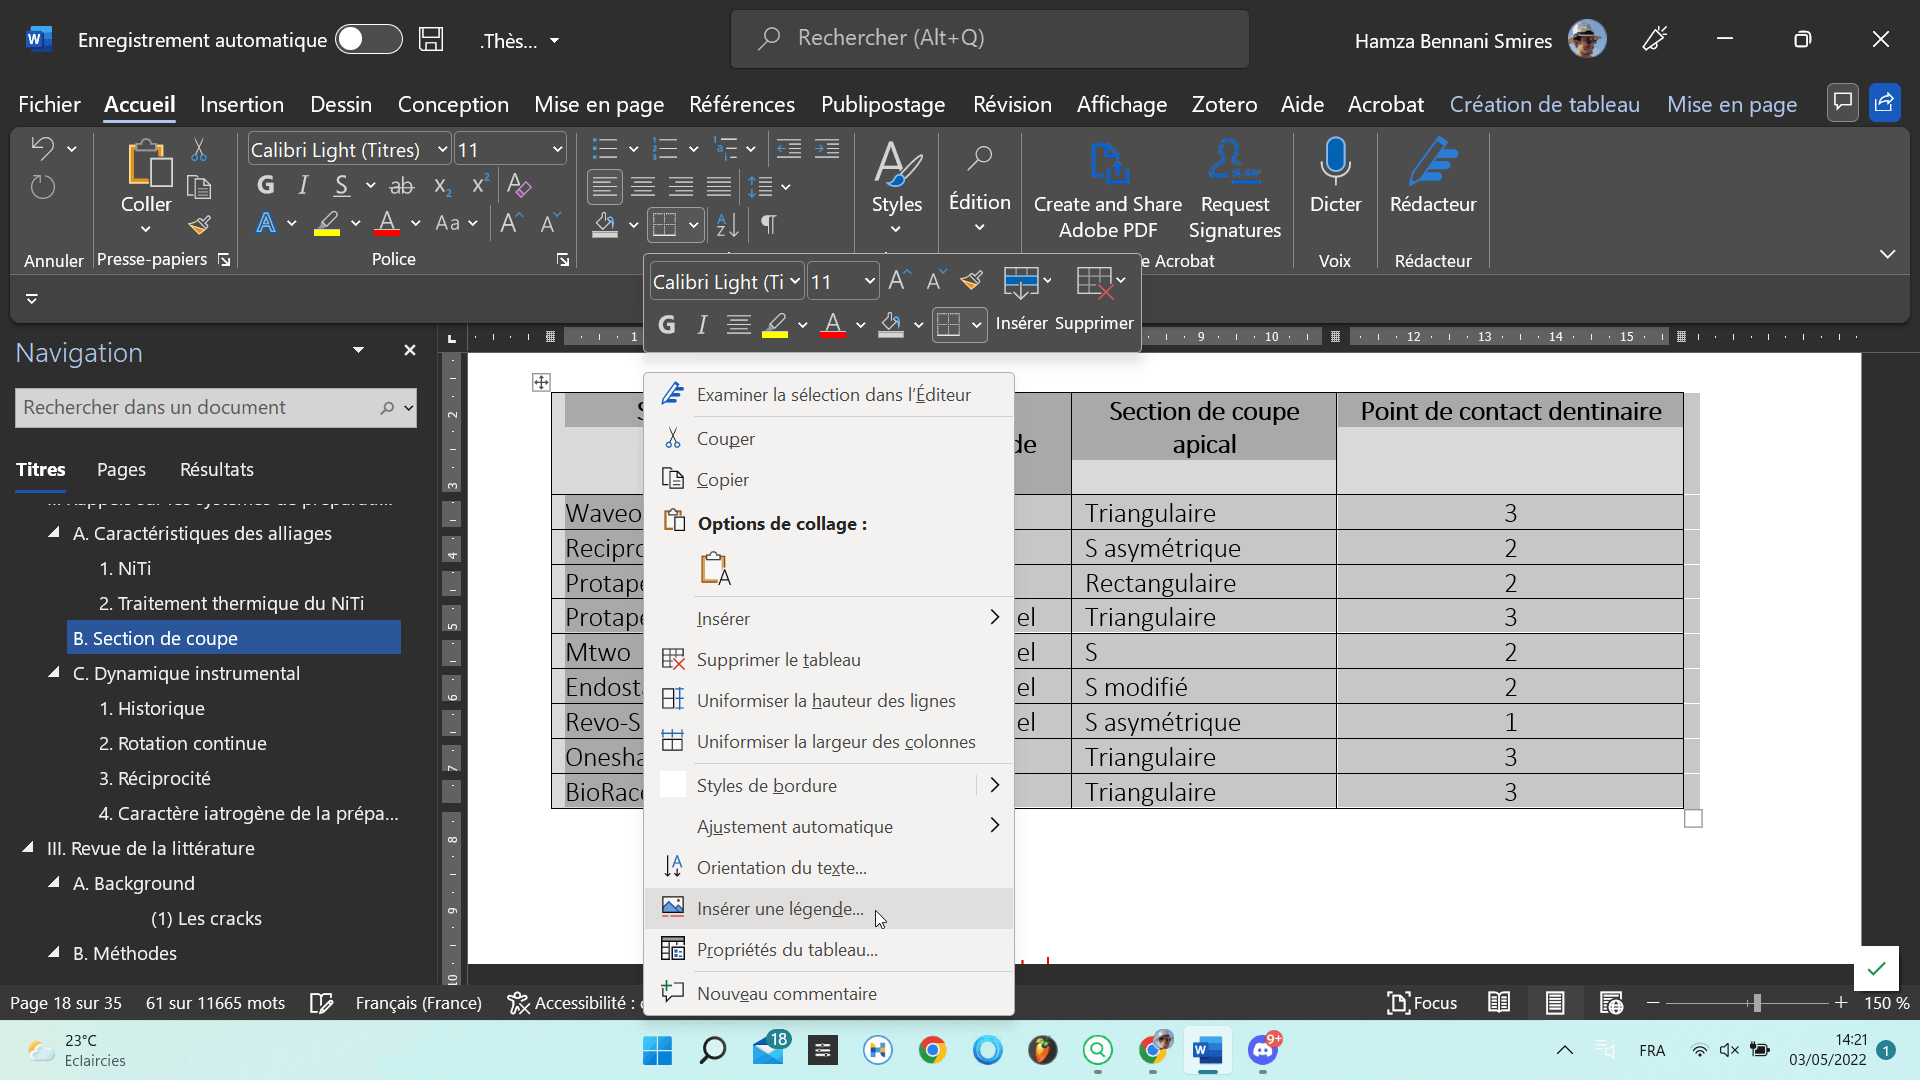
Task: Click the Rédacteur editor icon
Action: pyautogui.click(x=1432, y=161)
